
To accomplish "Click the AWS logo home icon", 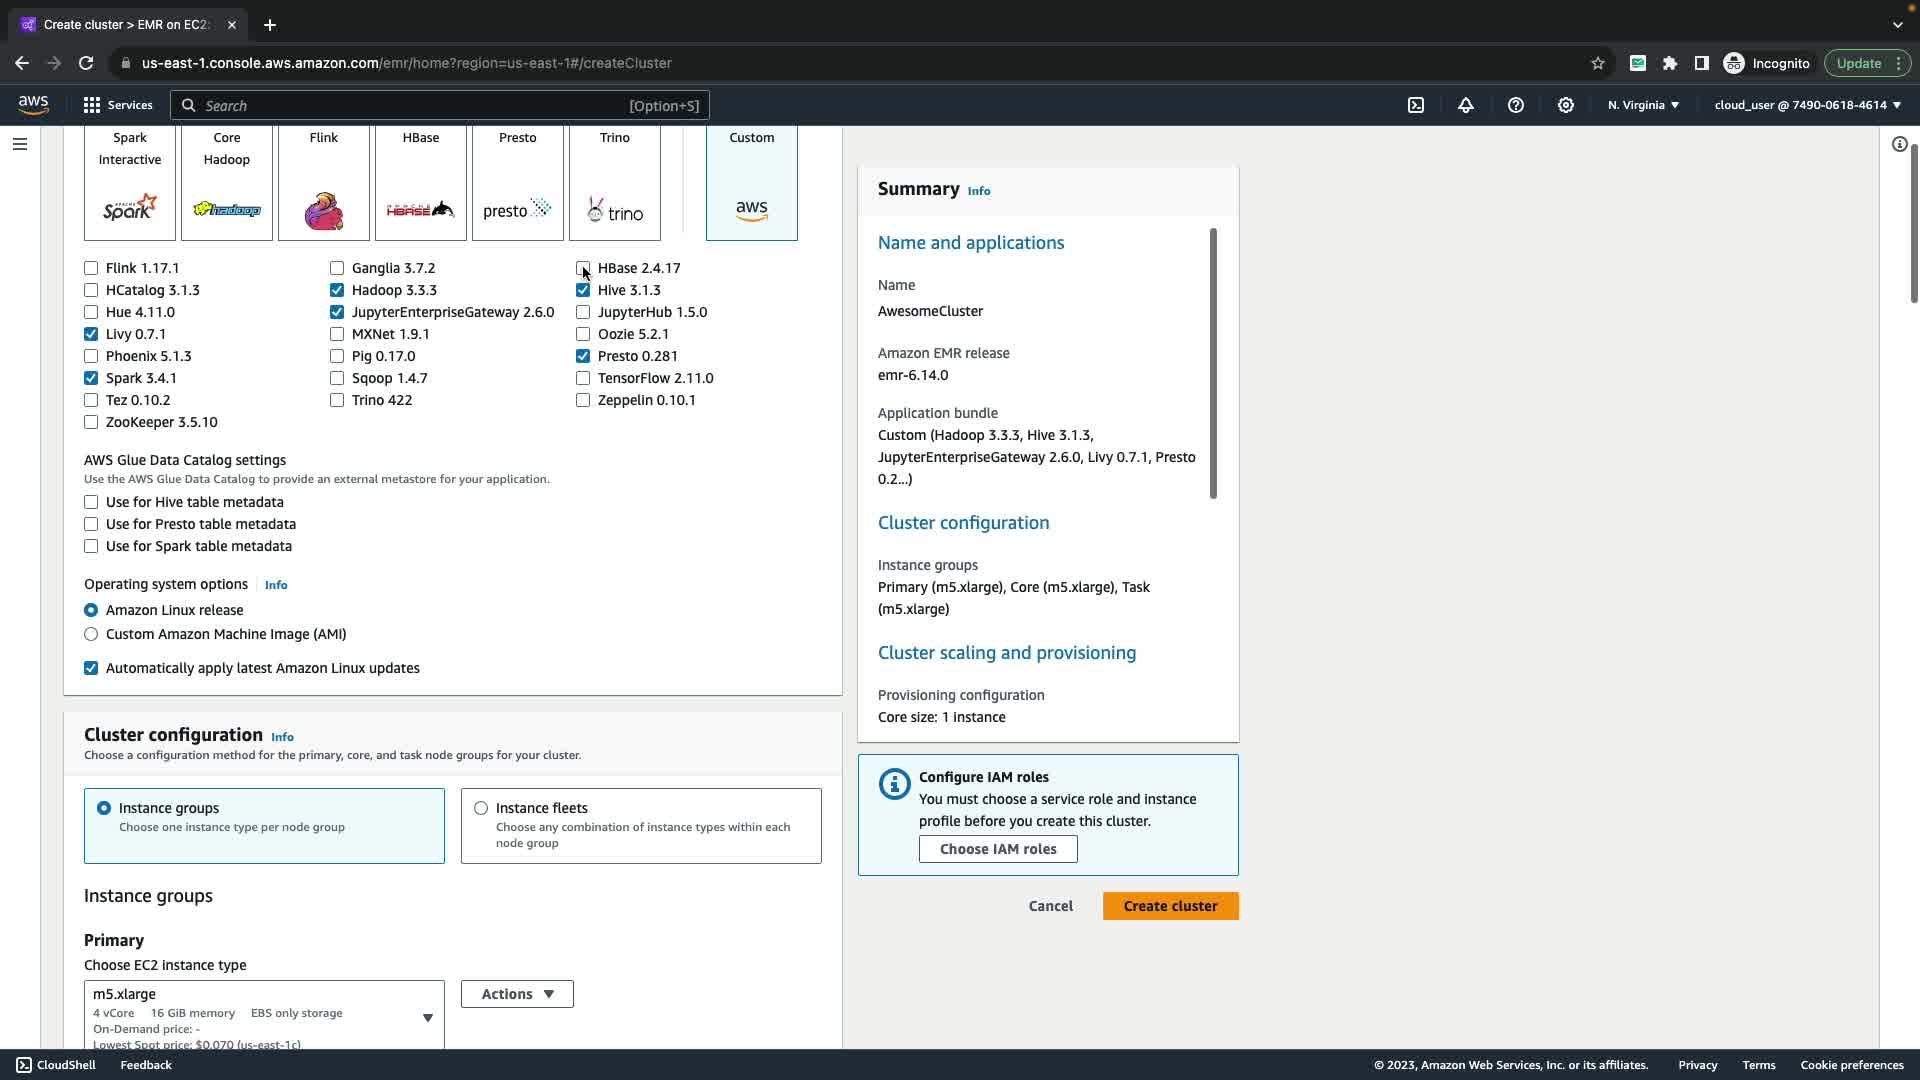I will coord(33,105).
